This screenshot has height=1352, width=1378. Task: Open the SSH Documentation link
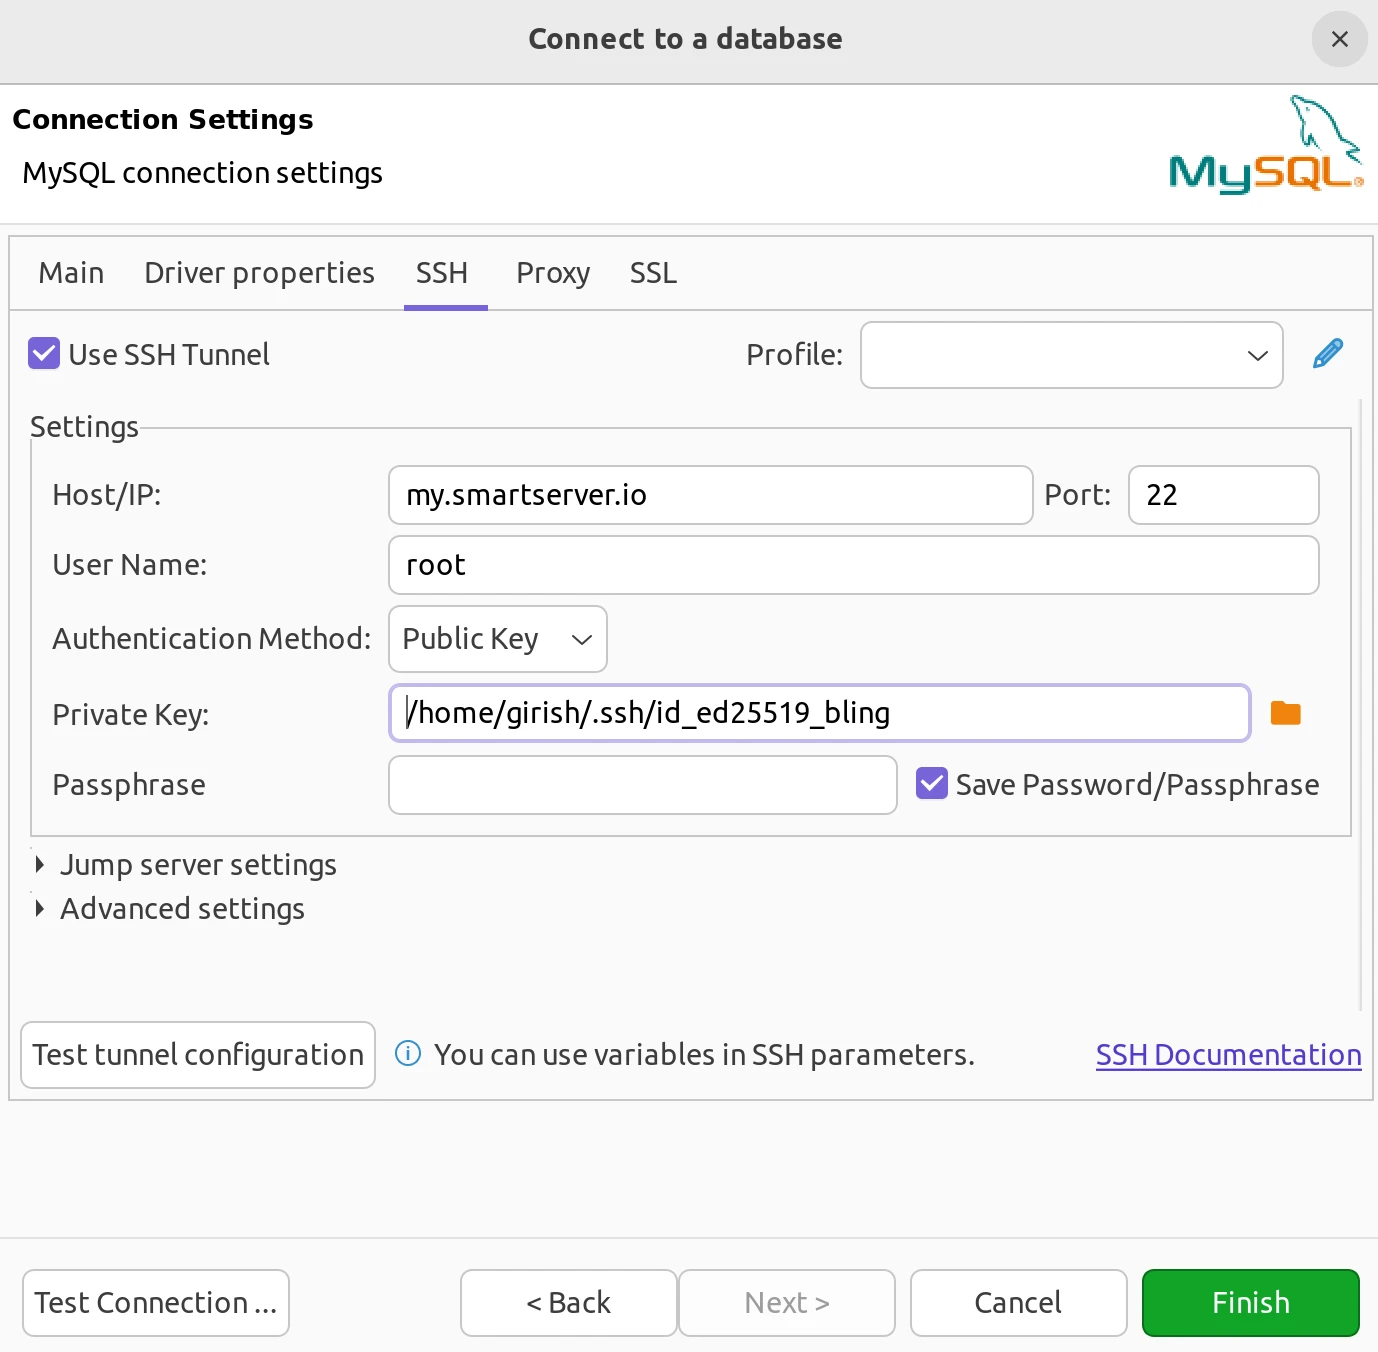1228,1055
